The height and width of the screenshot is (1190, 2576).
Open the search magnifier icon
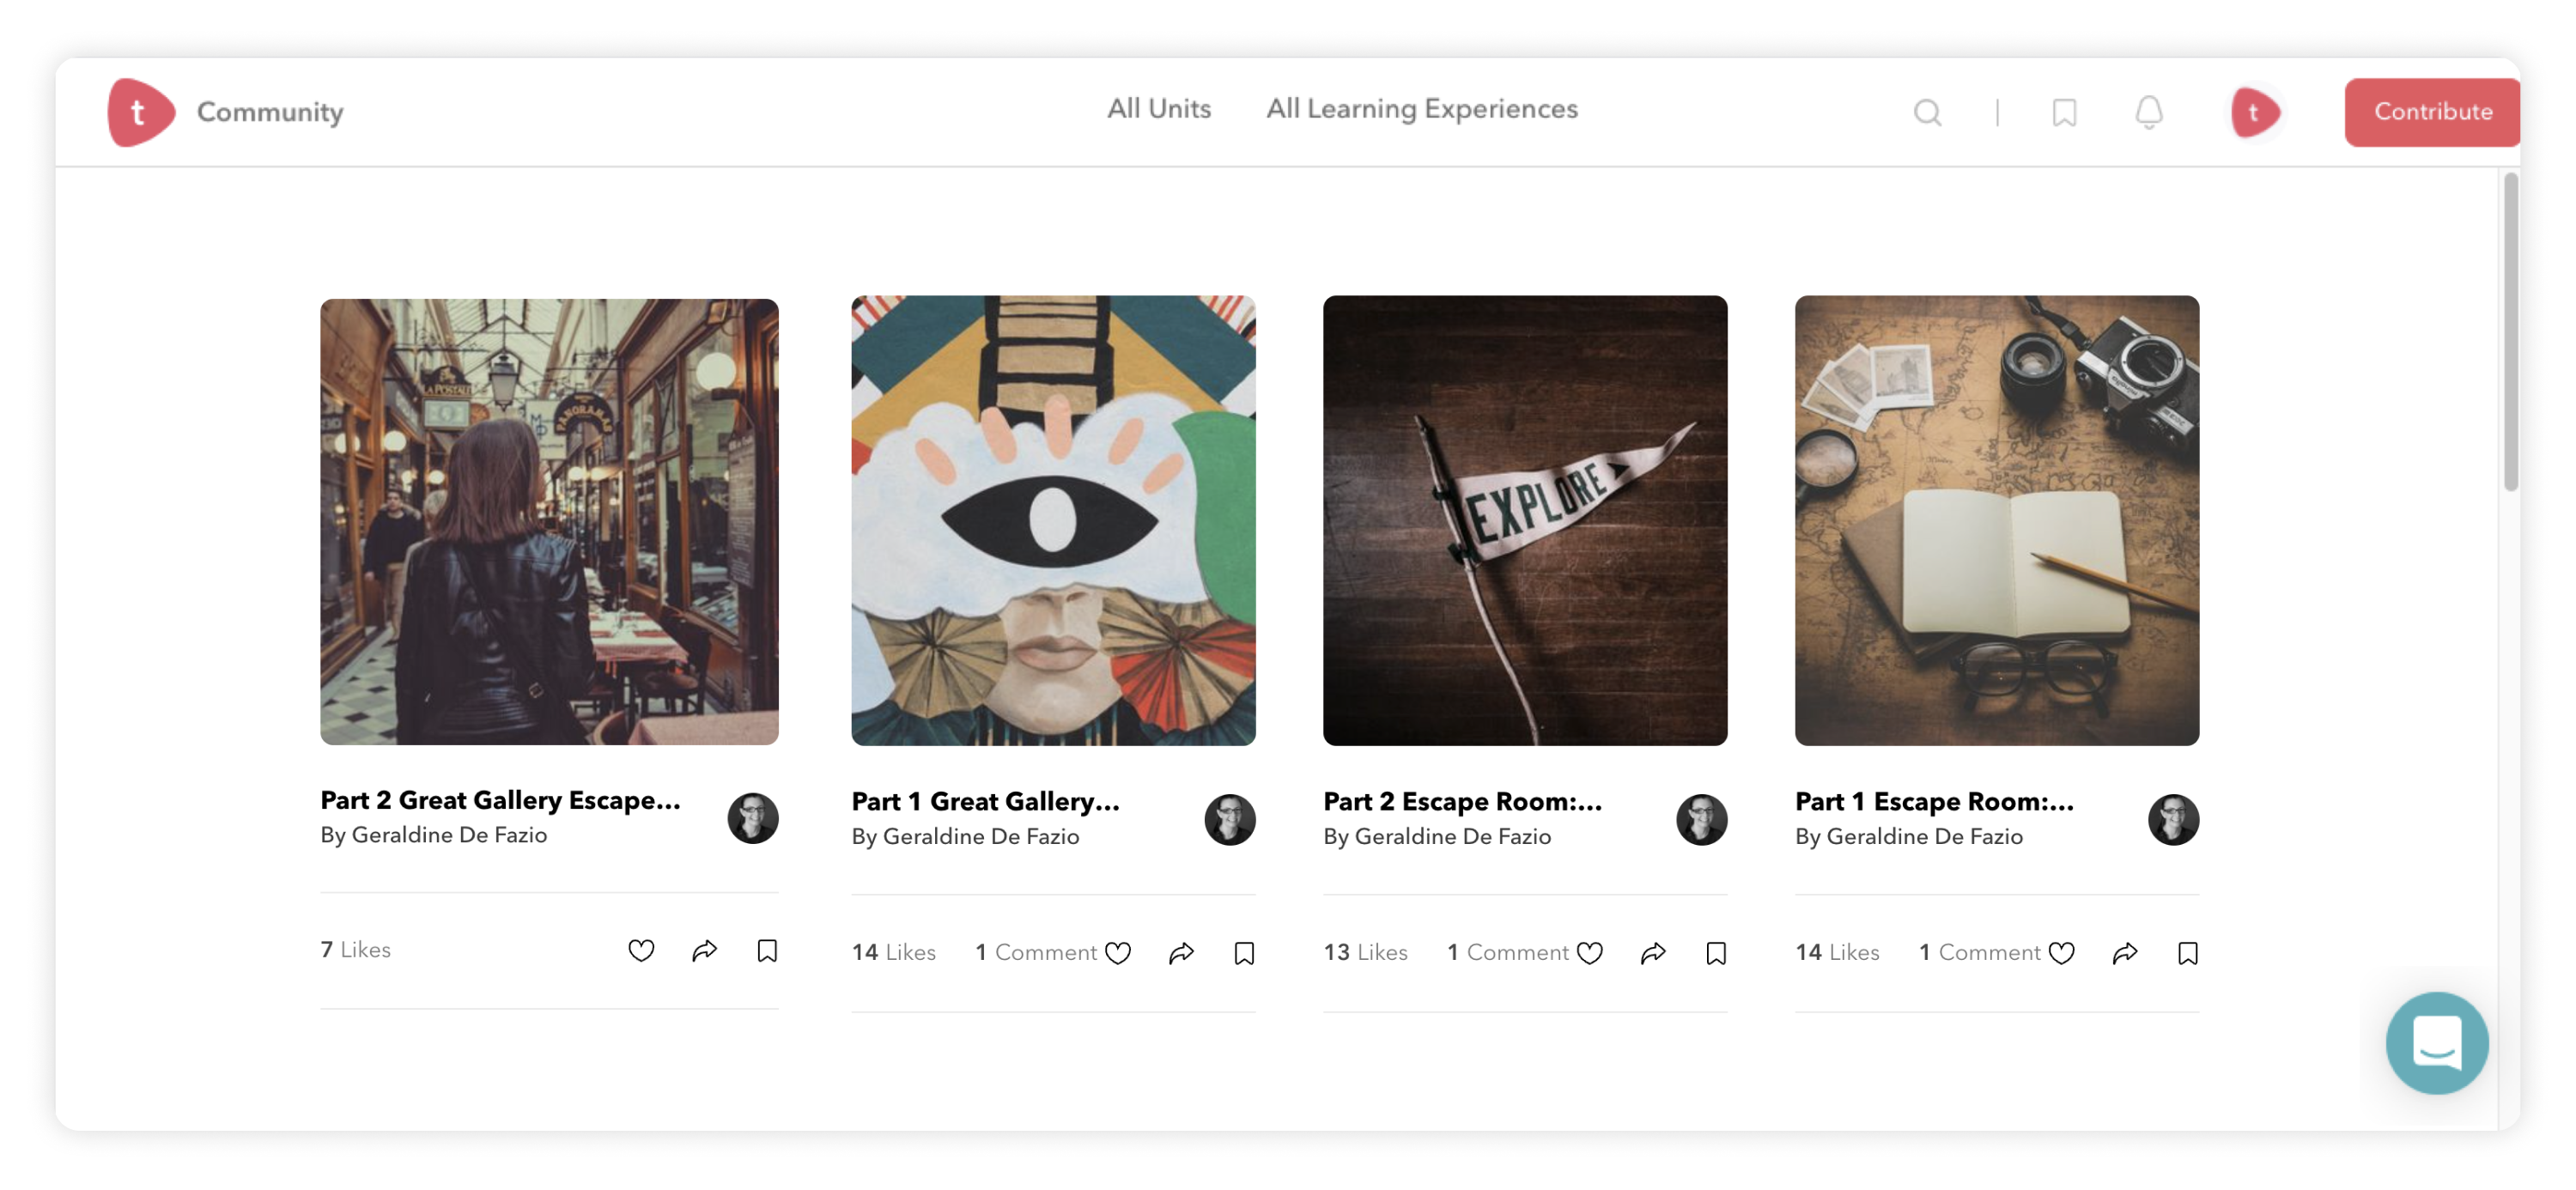pos(1926,112)
